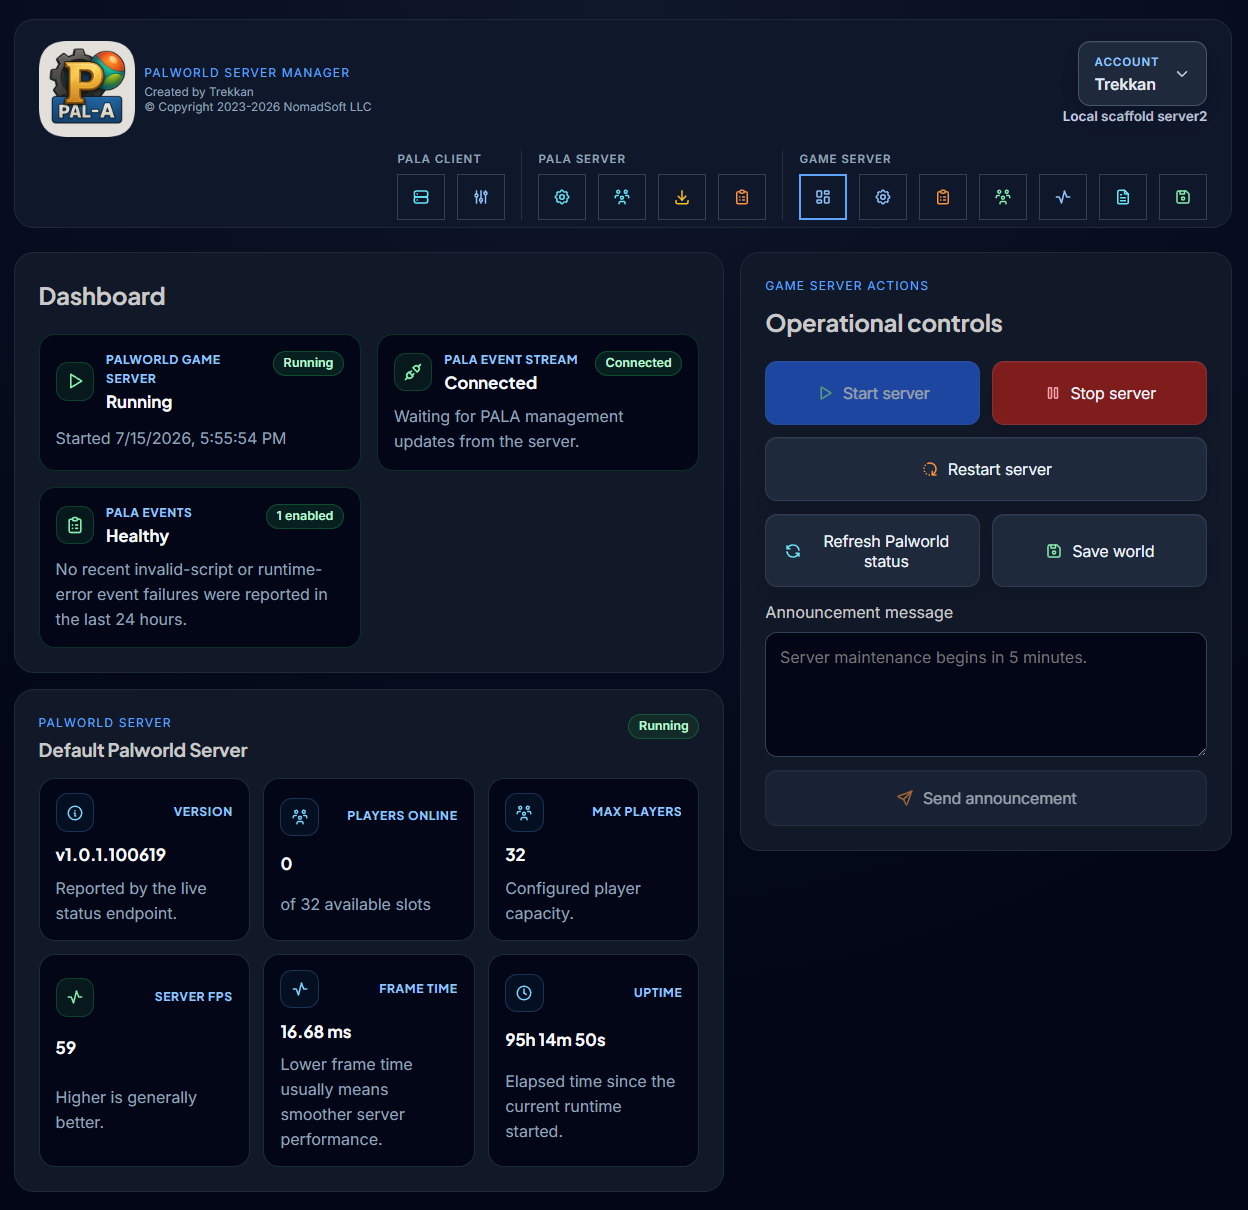The width and height of the screenshot is (1248, 1210).
Task: Click 'Local scaffold server2' text
Action: coord(1134,116)
